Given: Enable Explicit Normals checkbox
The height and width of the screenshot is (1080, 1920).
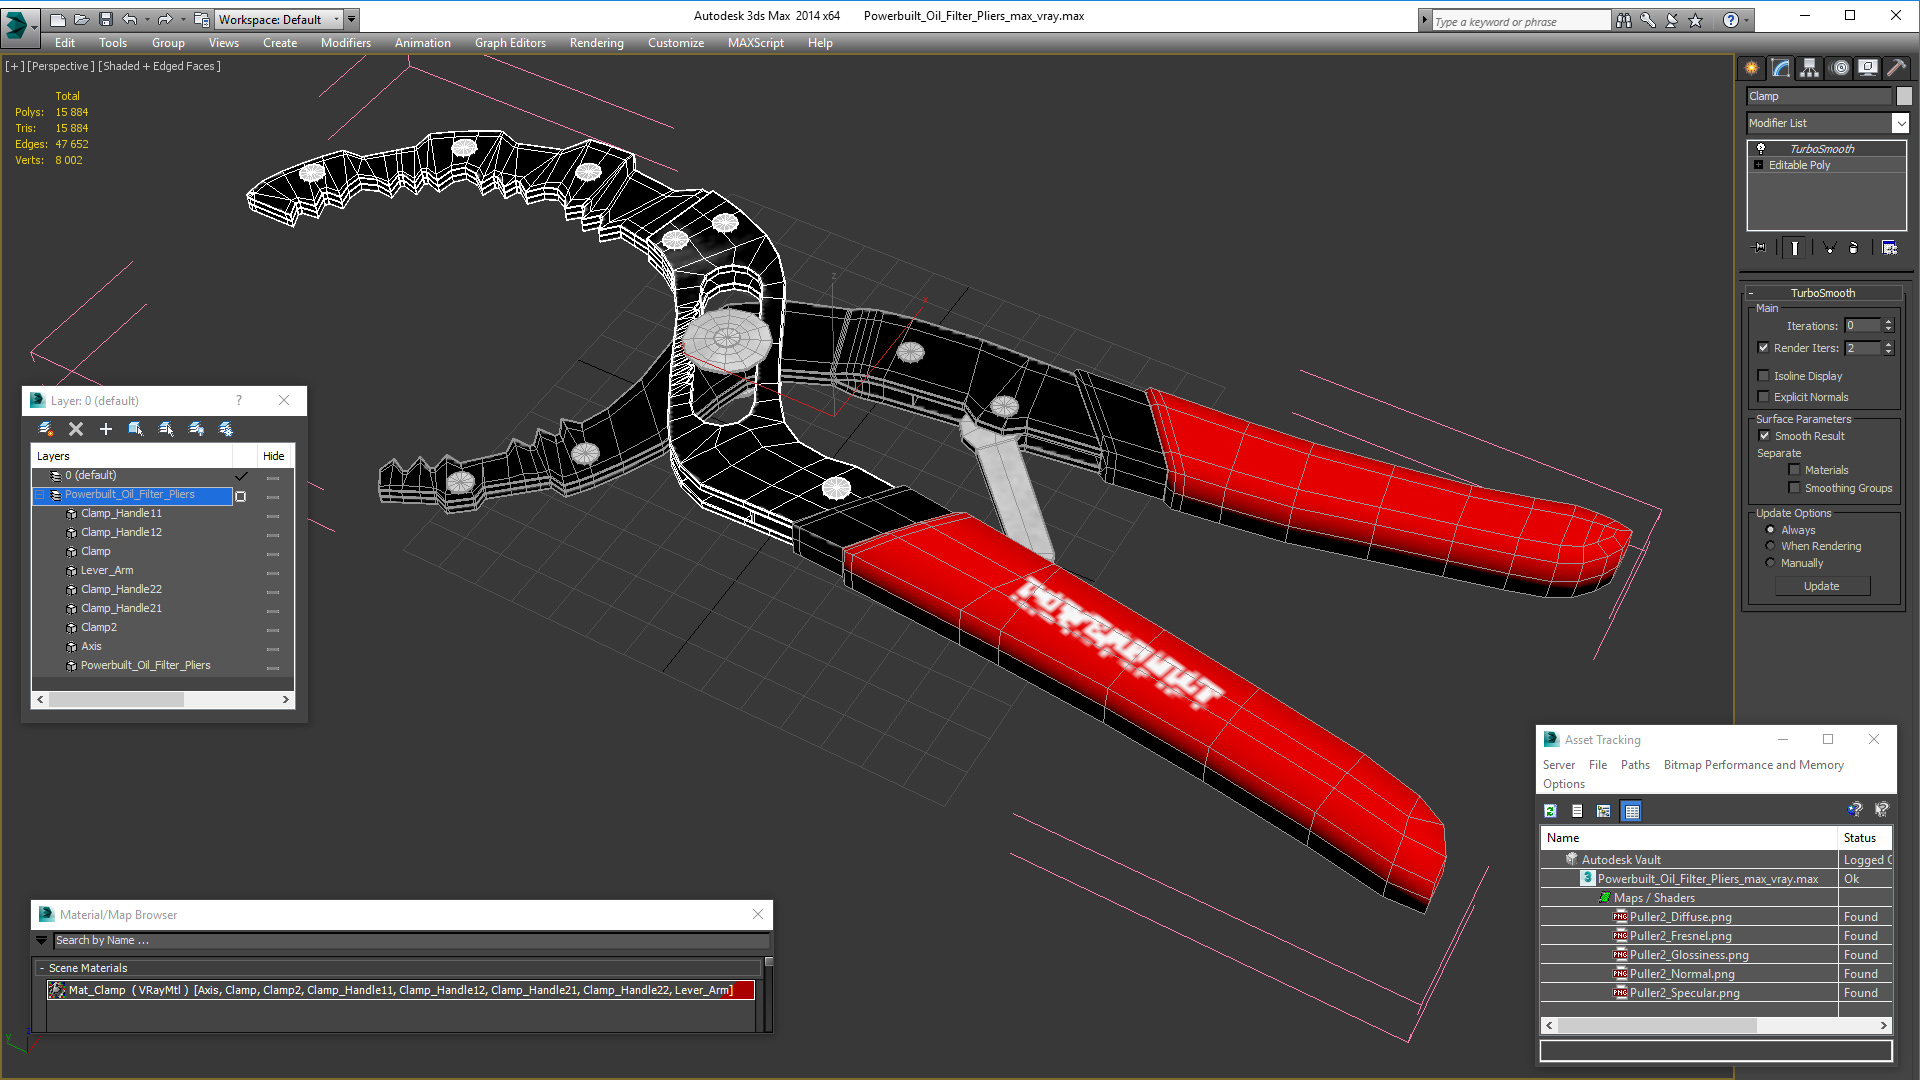Looking at the screenshot, I should coord(1764,397).
